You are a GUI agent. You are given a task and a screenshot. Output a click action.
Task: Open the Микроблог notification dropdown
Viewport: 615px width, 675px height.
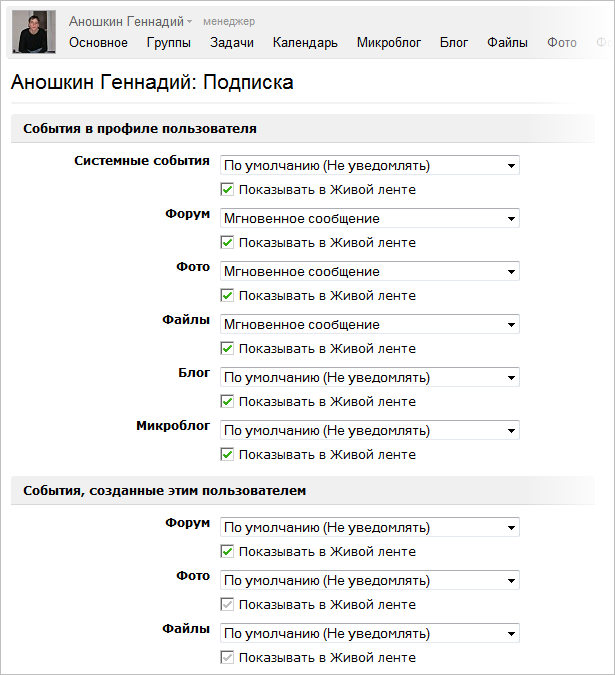370,430
